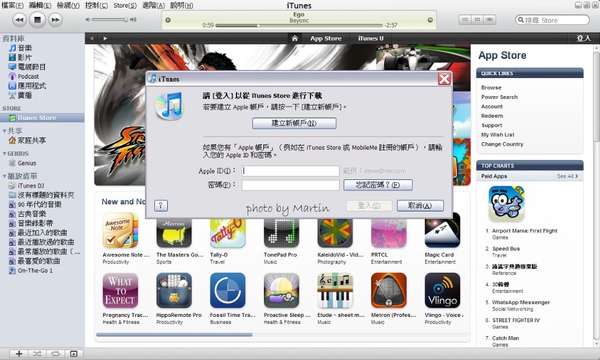
Task: Open the 檔案(F) menu
Action: pos(13,5)
